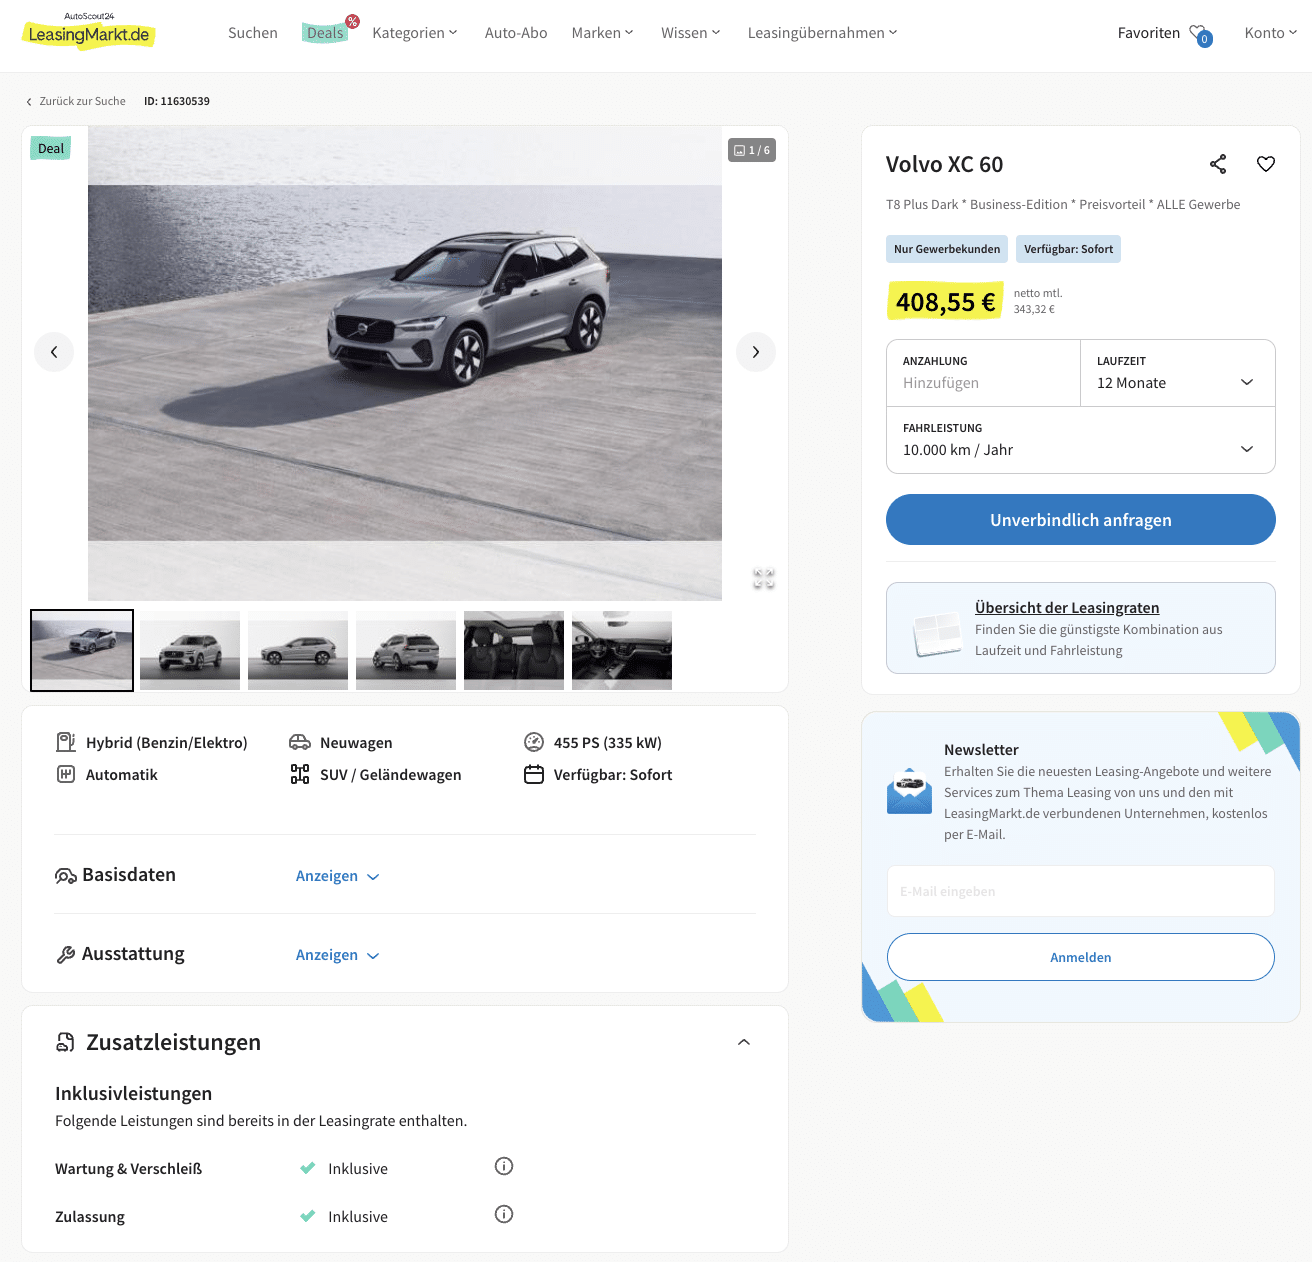This screenshot has height=1262, width=1312.
Task: Add Volvo XC 60 to favorites heart
Action: [x=1266, y=164]
